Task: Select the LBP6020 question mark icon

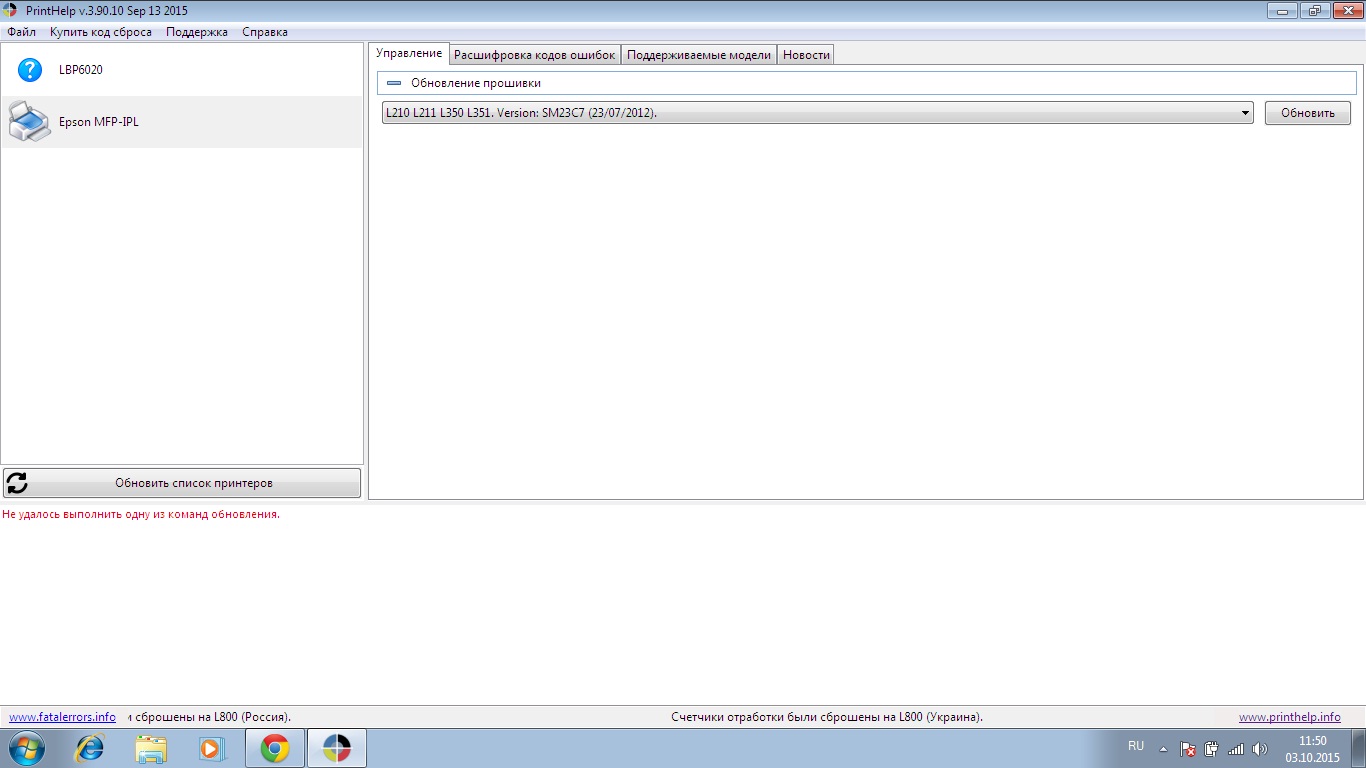Action: [x=30, y=70]
